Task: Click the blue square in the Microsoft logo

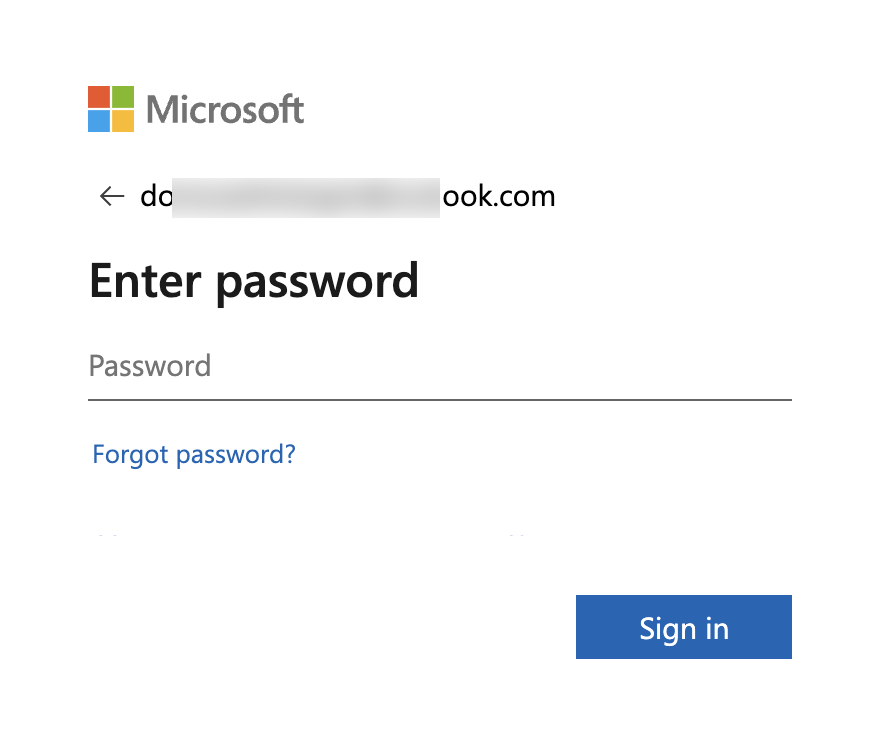Action: tap(99, 120)
